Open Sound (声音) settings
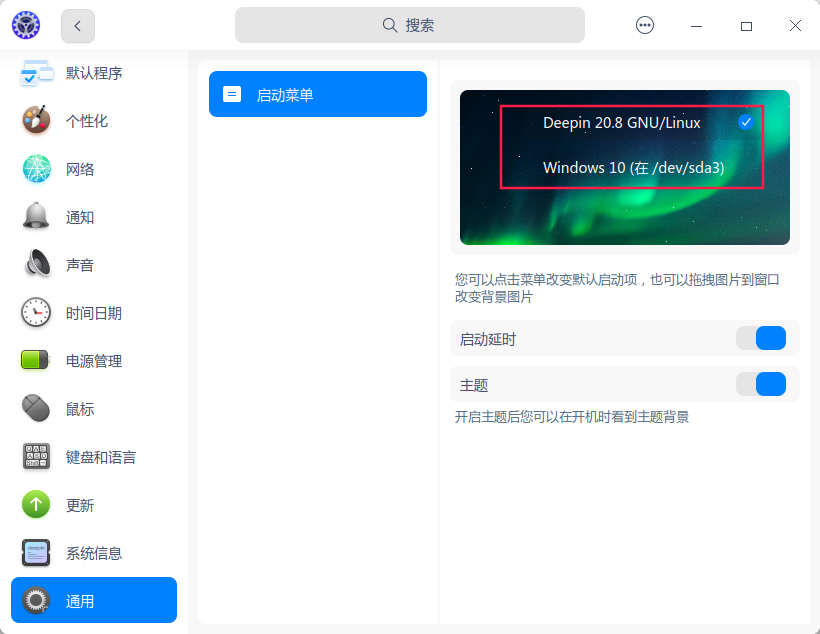Viewport: 820px width, 634px height. coord(80,265)
